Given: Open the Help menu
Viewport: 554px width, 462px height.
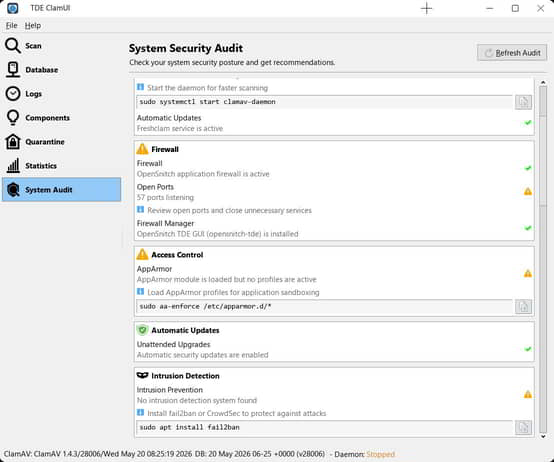Looking at the screenshot, I should 33,25.
